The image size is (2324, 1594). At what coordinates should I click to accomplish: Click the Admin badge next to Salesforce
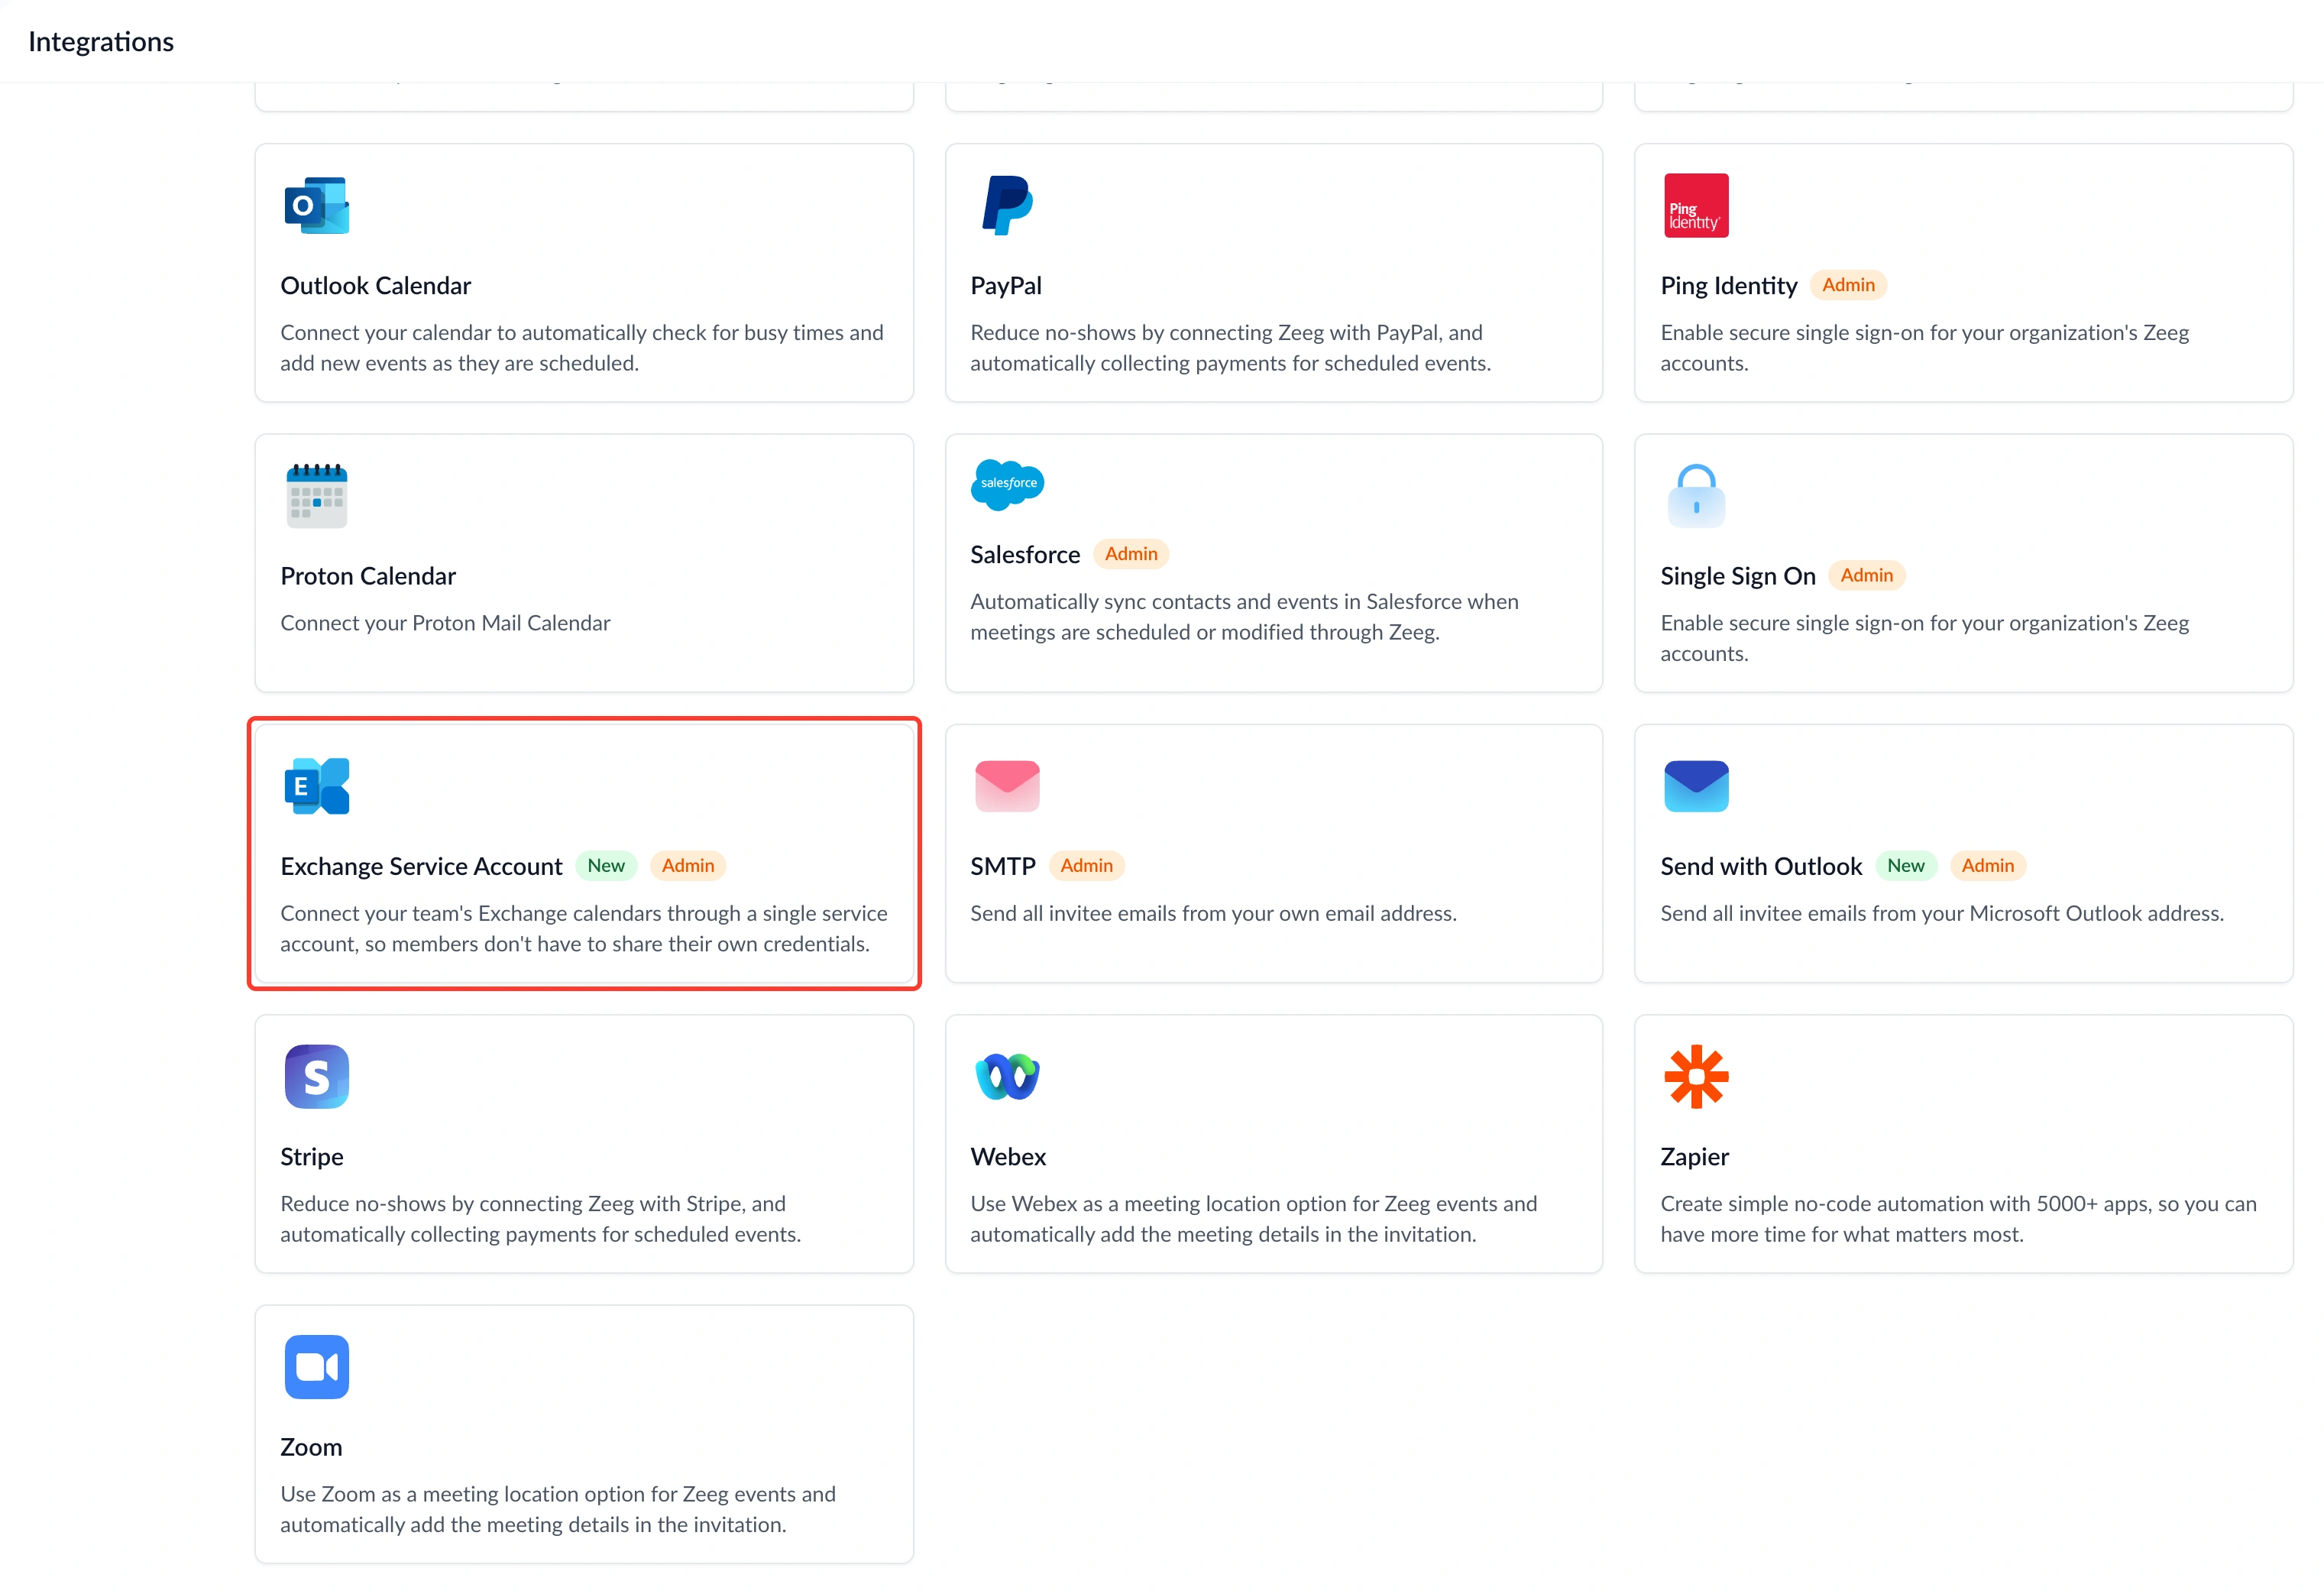1131,554
